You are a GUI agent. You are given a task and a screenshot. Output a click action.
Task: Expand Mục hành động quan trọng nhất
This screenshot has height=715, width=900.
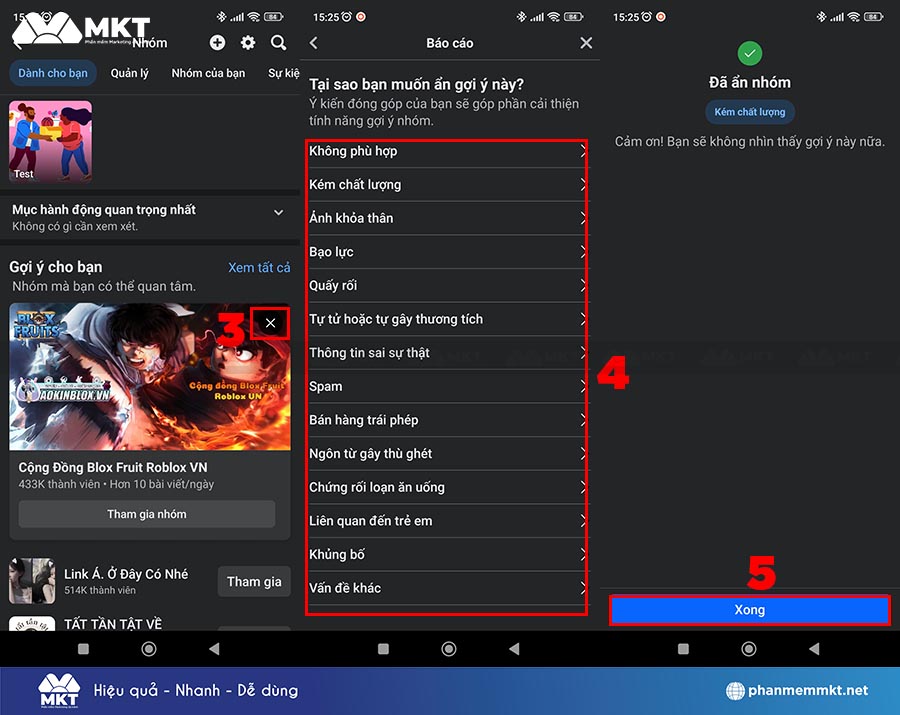(x=278, y=212)
